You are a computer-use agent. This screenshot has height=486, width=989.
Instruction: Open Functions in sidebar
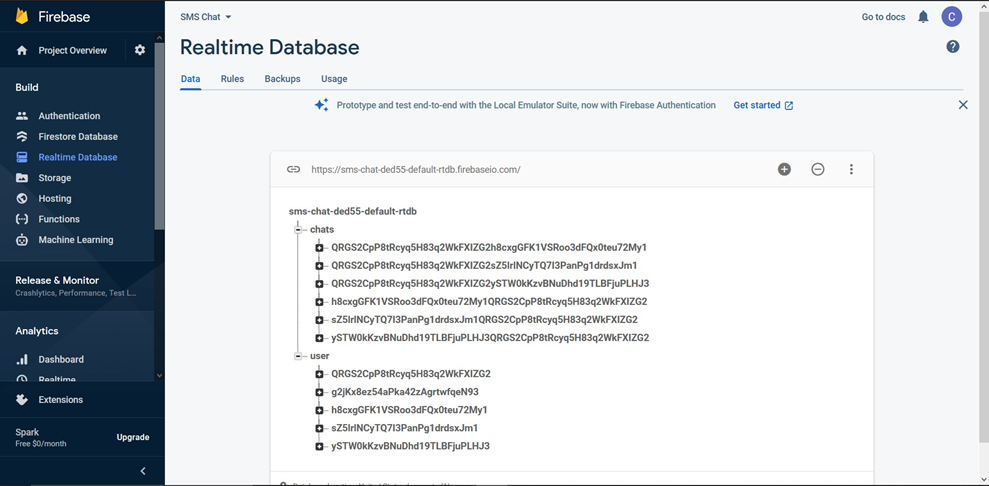pyautogui.click(x=59, y=219)
